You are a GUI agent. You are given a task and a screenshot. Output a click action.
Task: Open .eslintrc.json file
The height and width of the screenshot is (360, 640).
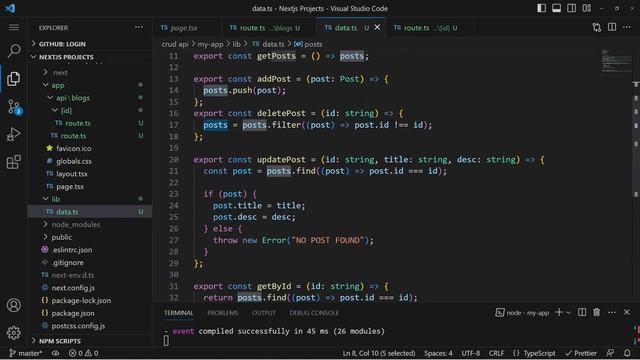point(90,249)
